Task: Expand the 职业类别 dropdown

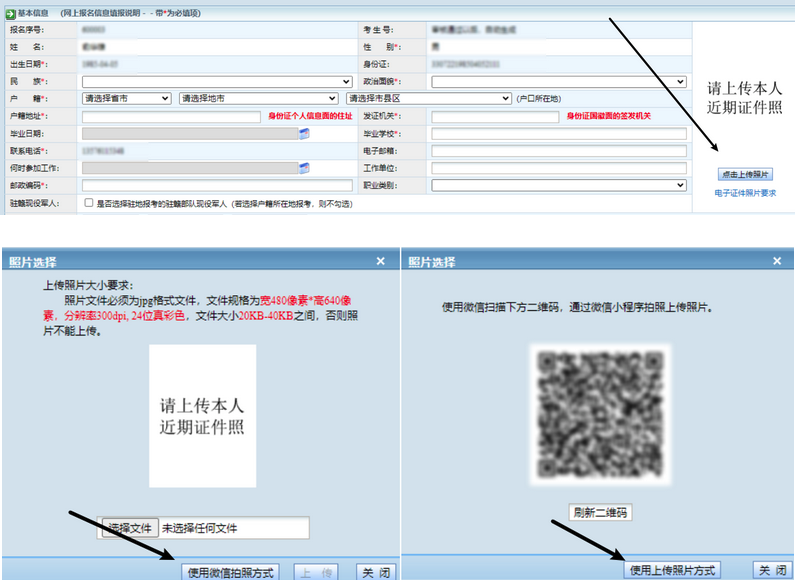Action: tap(559, 185)
